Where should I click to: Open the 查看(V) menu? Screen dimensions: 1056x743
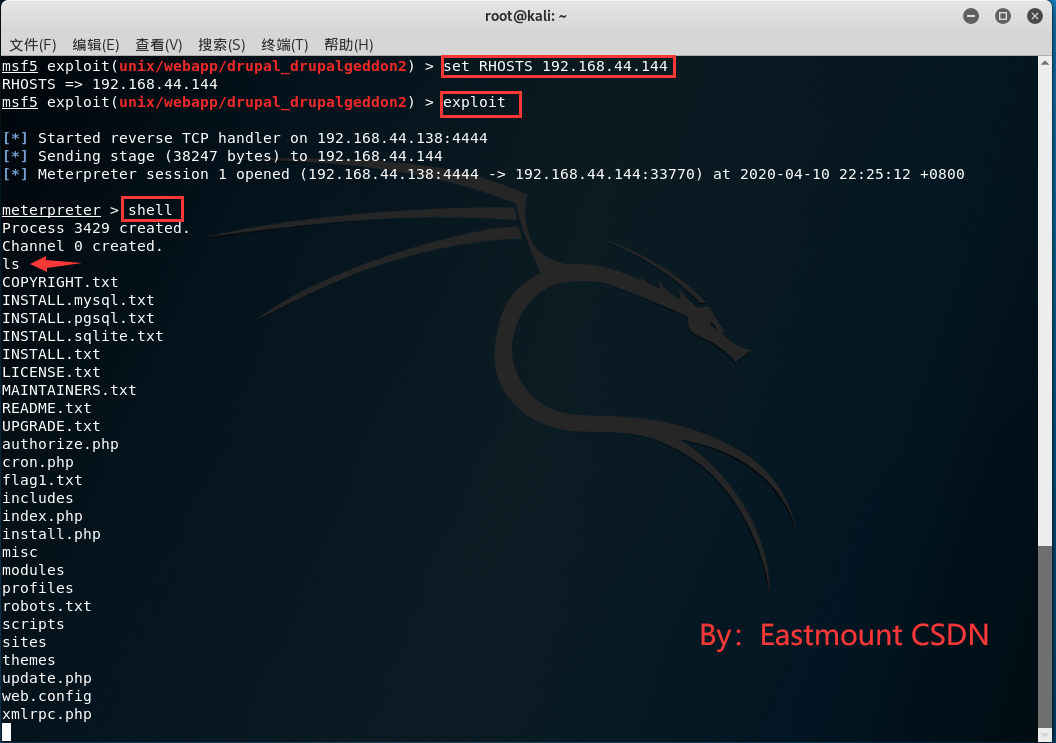point(158,45)
